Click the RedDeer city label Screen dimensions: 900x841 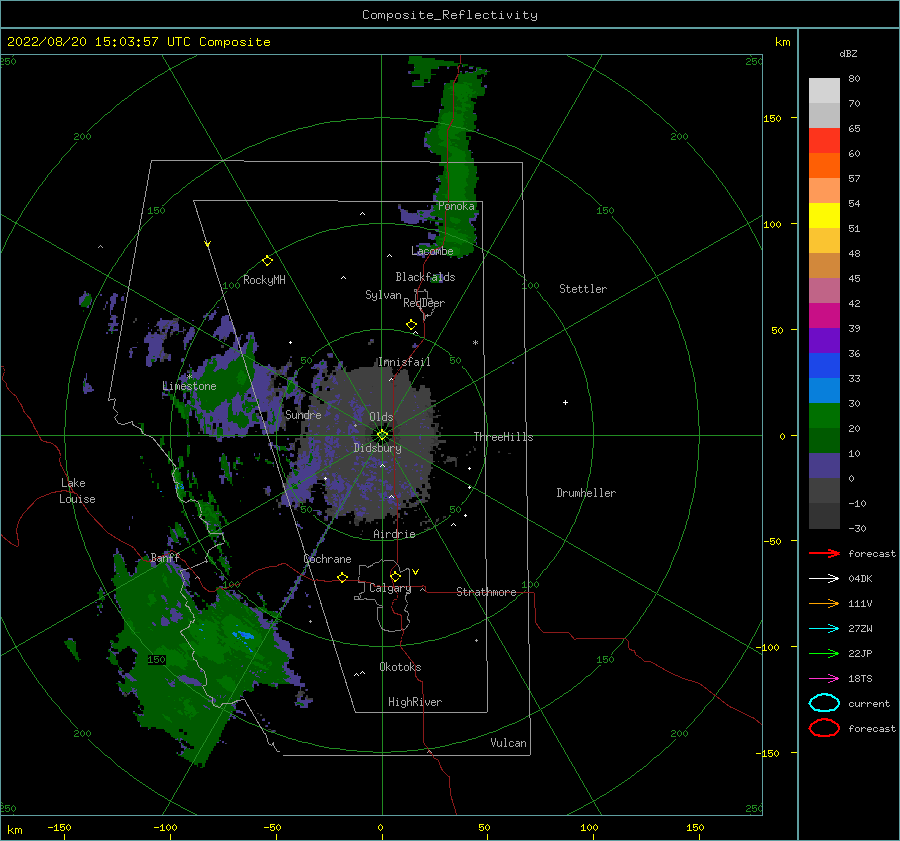click(424, 303)
